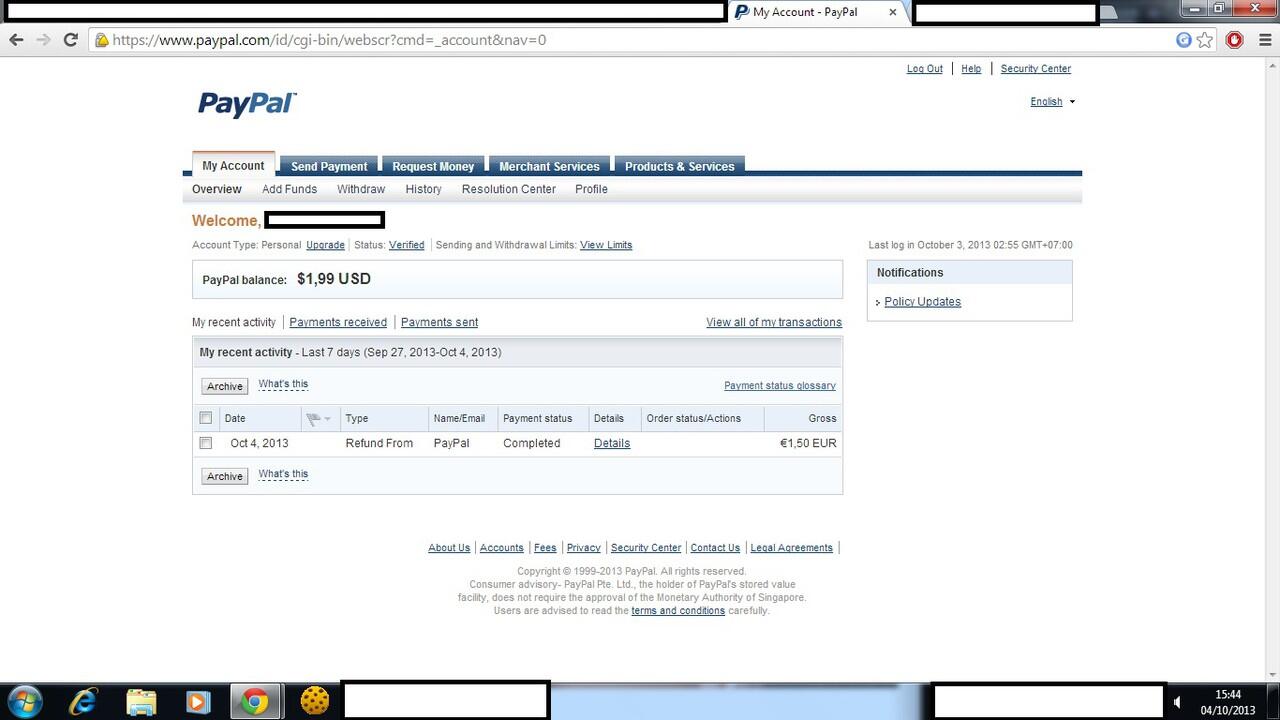The image size is (1280, 720).
Task: Switch to Send Payment tab
Action: click(329, 166)
